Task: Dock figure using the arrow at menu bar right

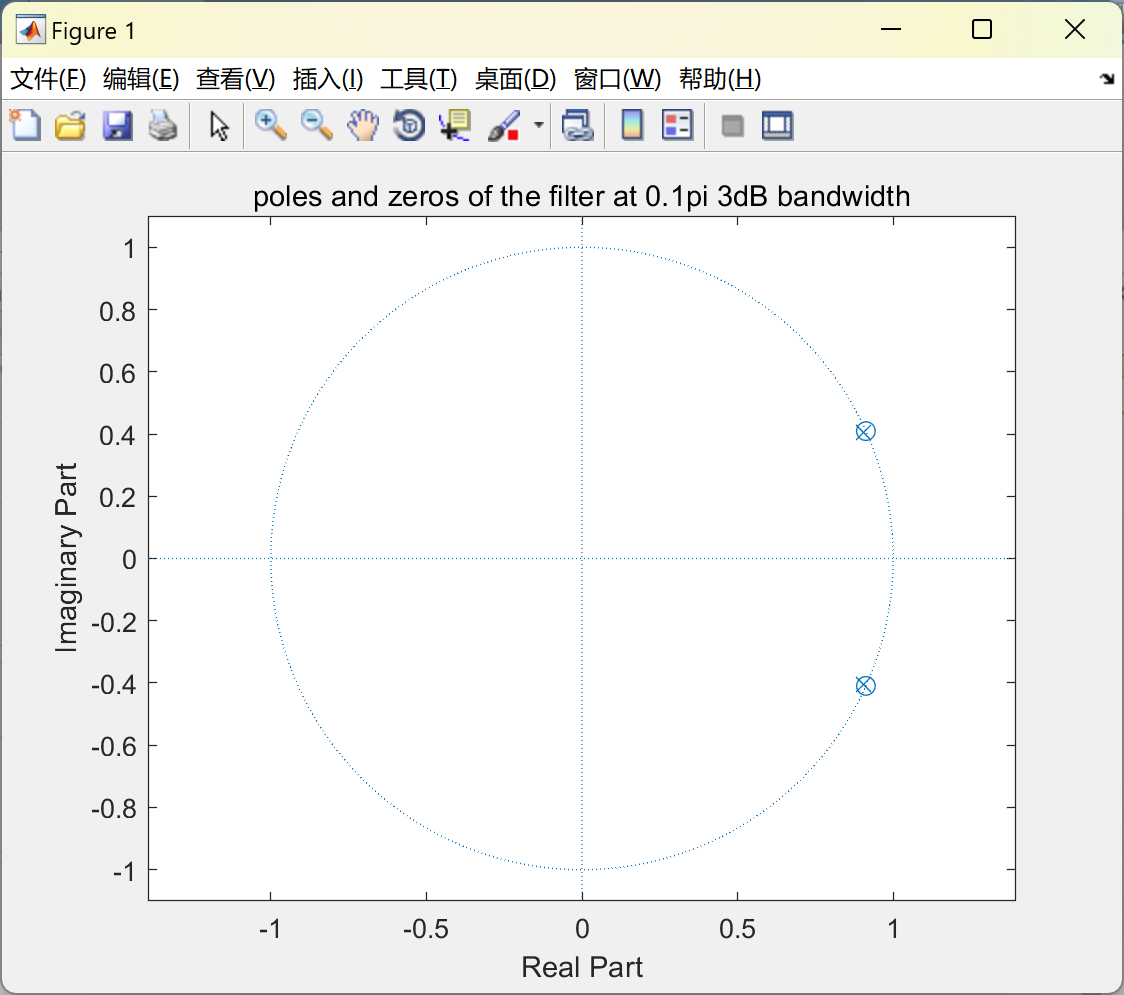Action: tap(1107, 78)
